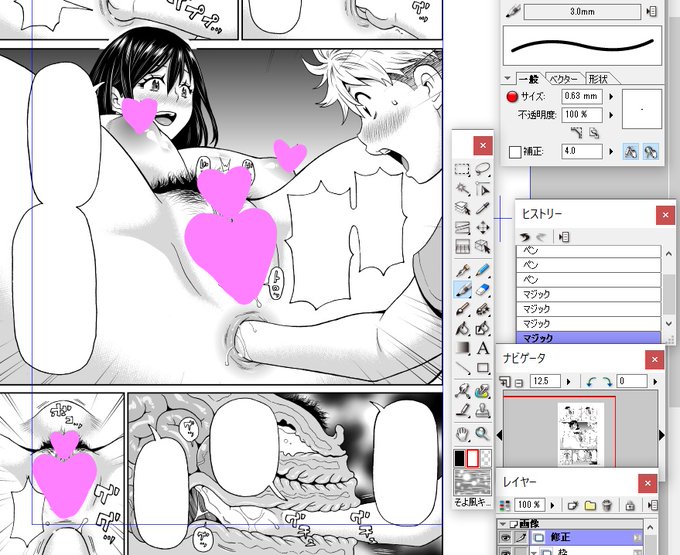Select the Move Layer four-arrow tool
The width and height of the screenshot is (680, 555).
[x=482, y=228]
